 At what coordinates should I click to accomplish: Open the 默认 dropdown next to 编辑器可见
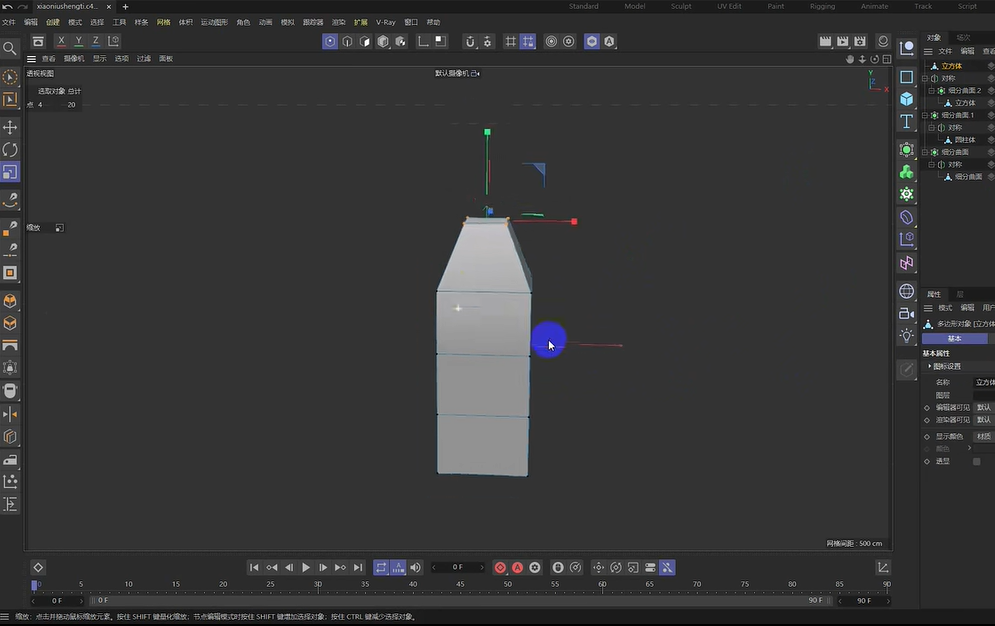[984, 407]
